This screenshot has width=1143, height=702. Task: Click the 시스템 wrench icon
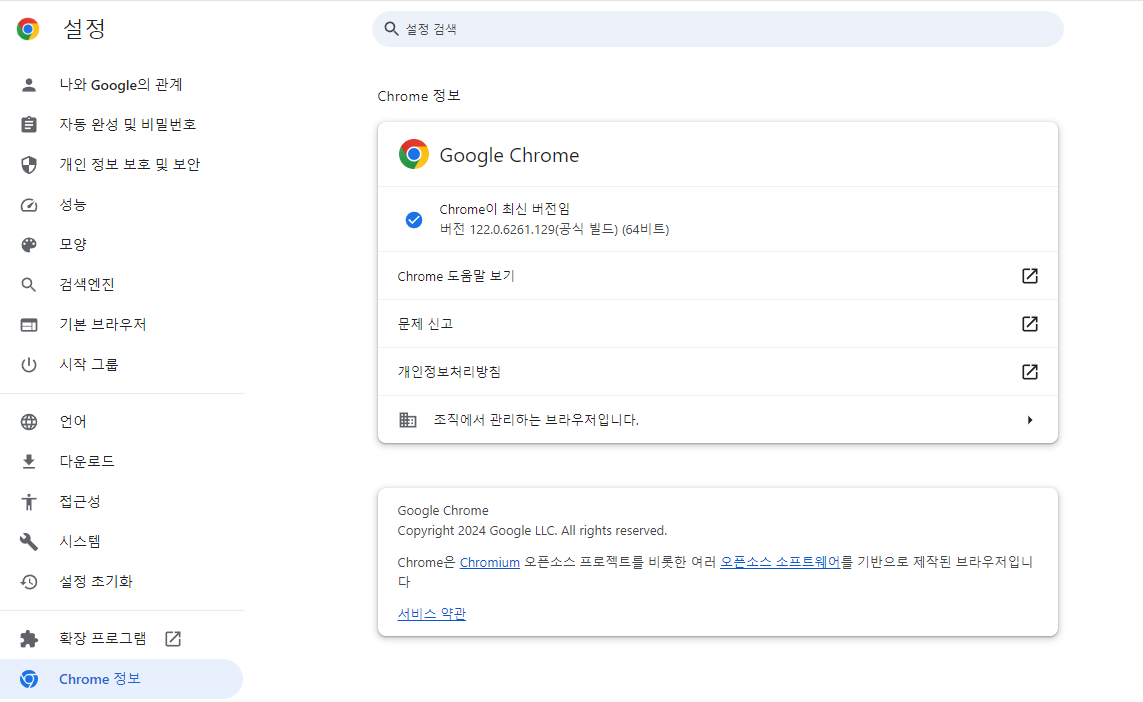click(x=30, y=541)
